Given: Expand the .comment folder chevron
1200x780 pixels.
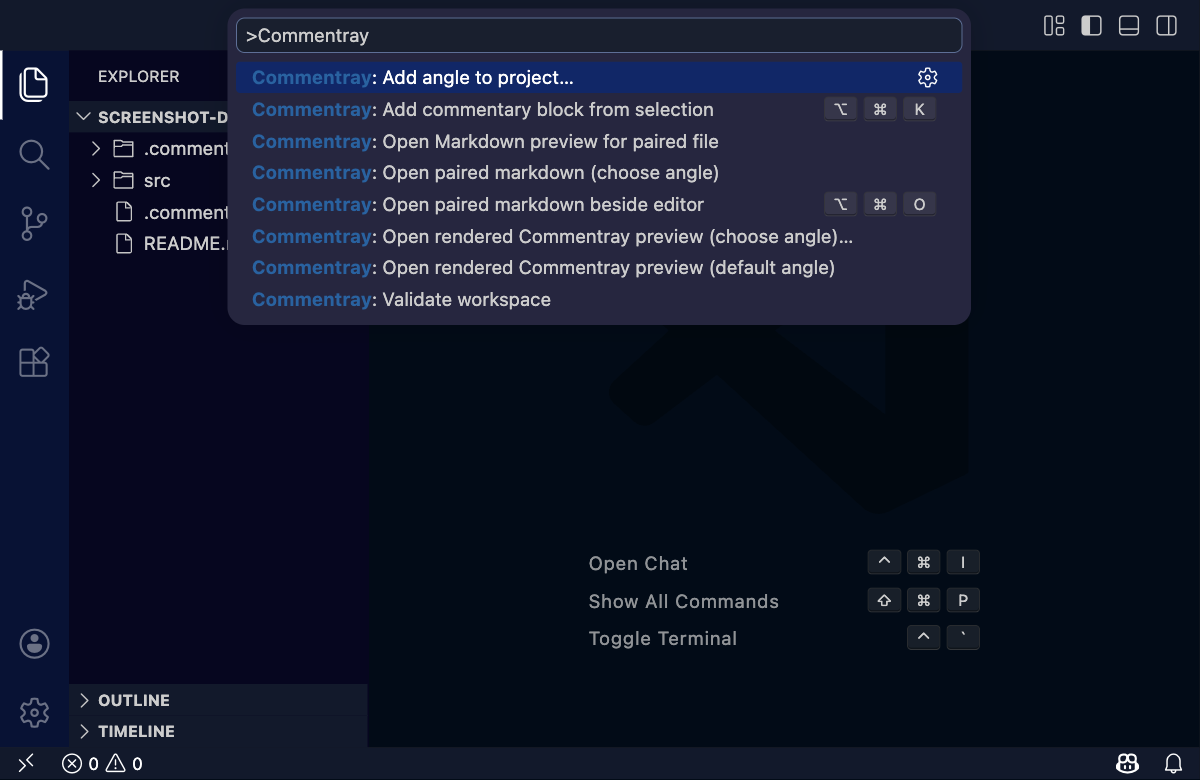Looking at the screenshot, I should pos(96,149).
